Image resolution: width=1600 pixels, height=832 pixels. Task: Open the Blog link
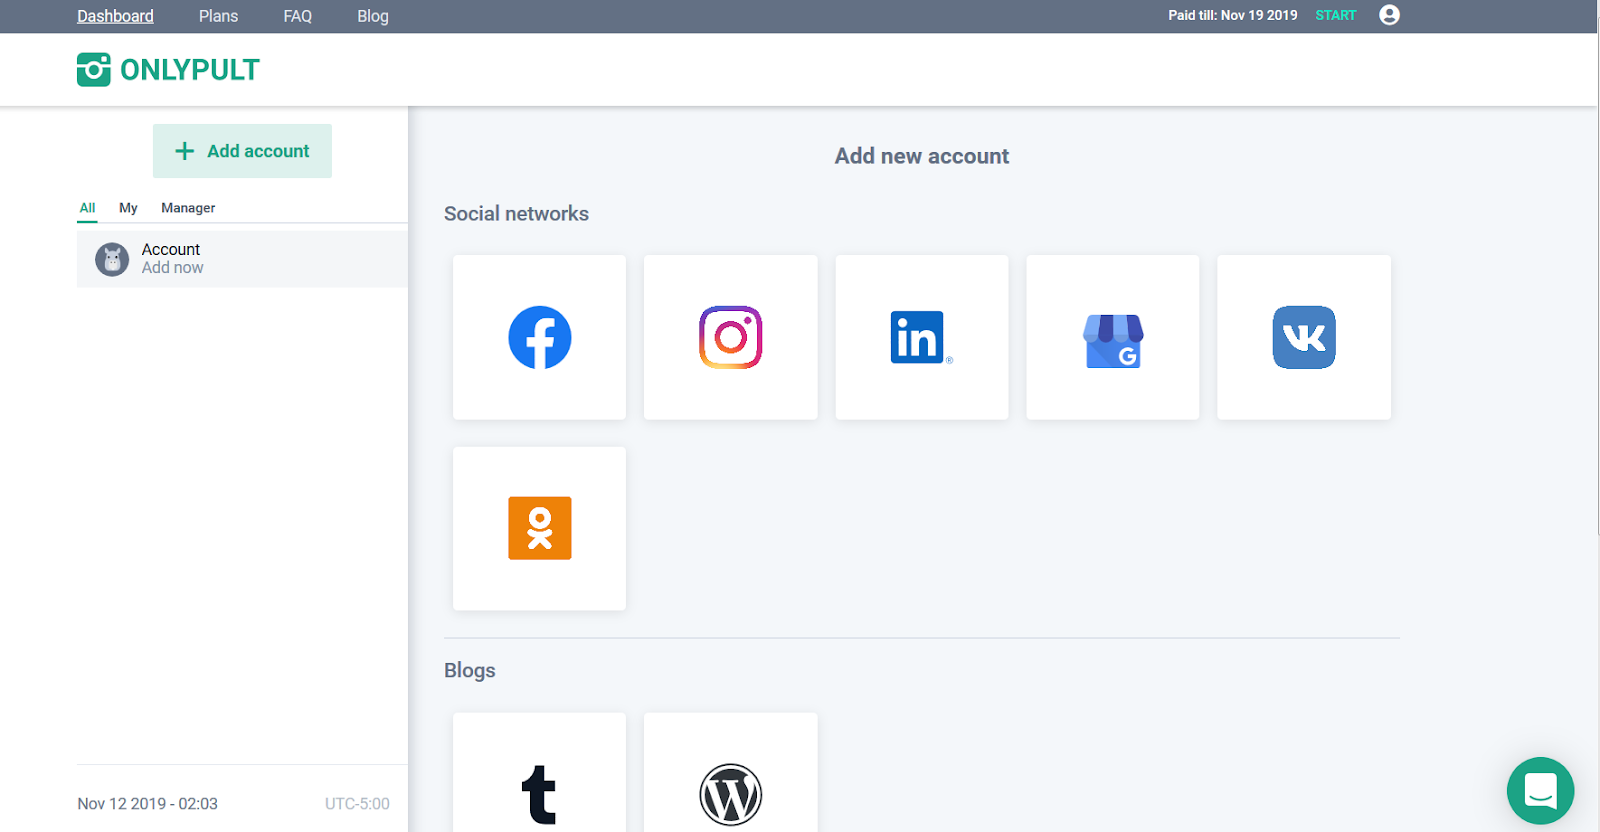[x=373, y=16]
